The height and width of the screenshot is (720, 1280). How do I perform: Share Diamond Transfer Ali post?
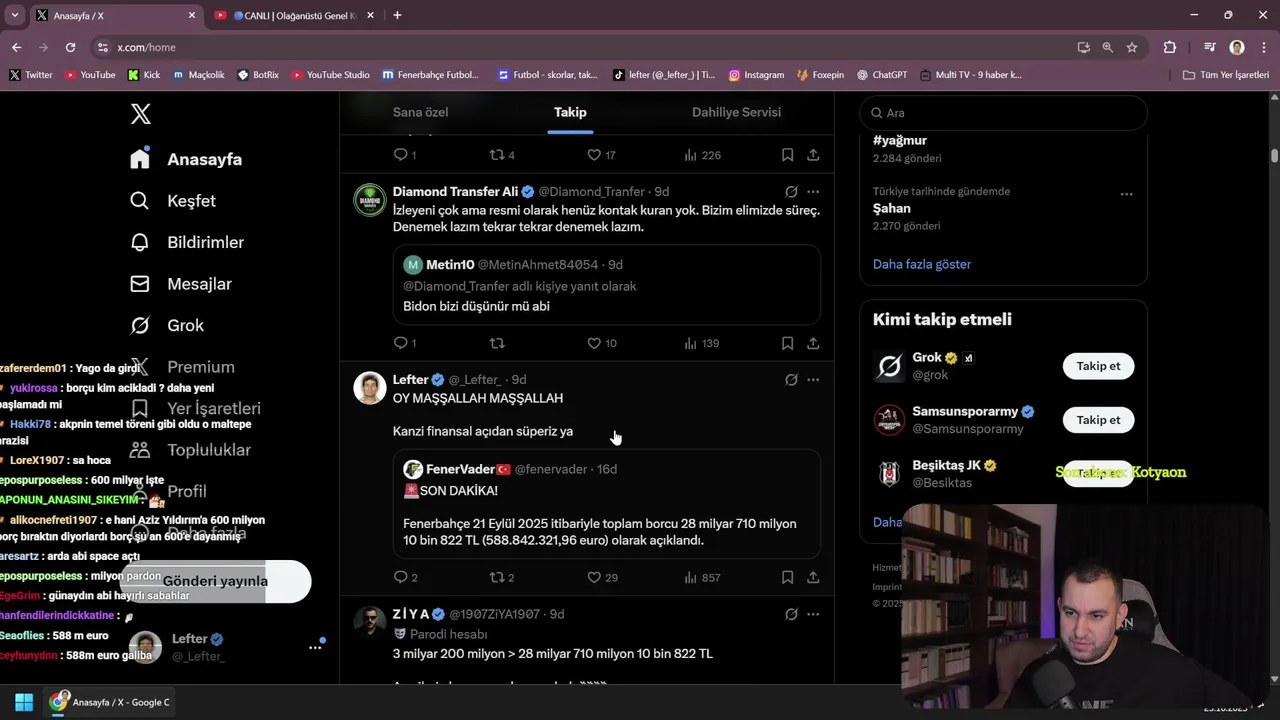click(x=813, y=343)
